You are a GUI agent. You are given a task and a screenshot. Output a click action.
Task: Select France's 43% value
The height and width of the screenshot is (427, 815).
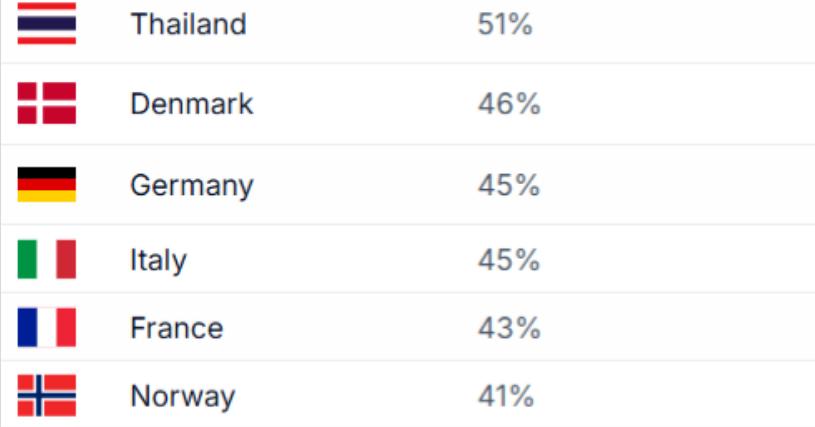click(x=508, y=328)
